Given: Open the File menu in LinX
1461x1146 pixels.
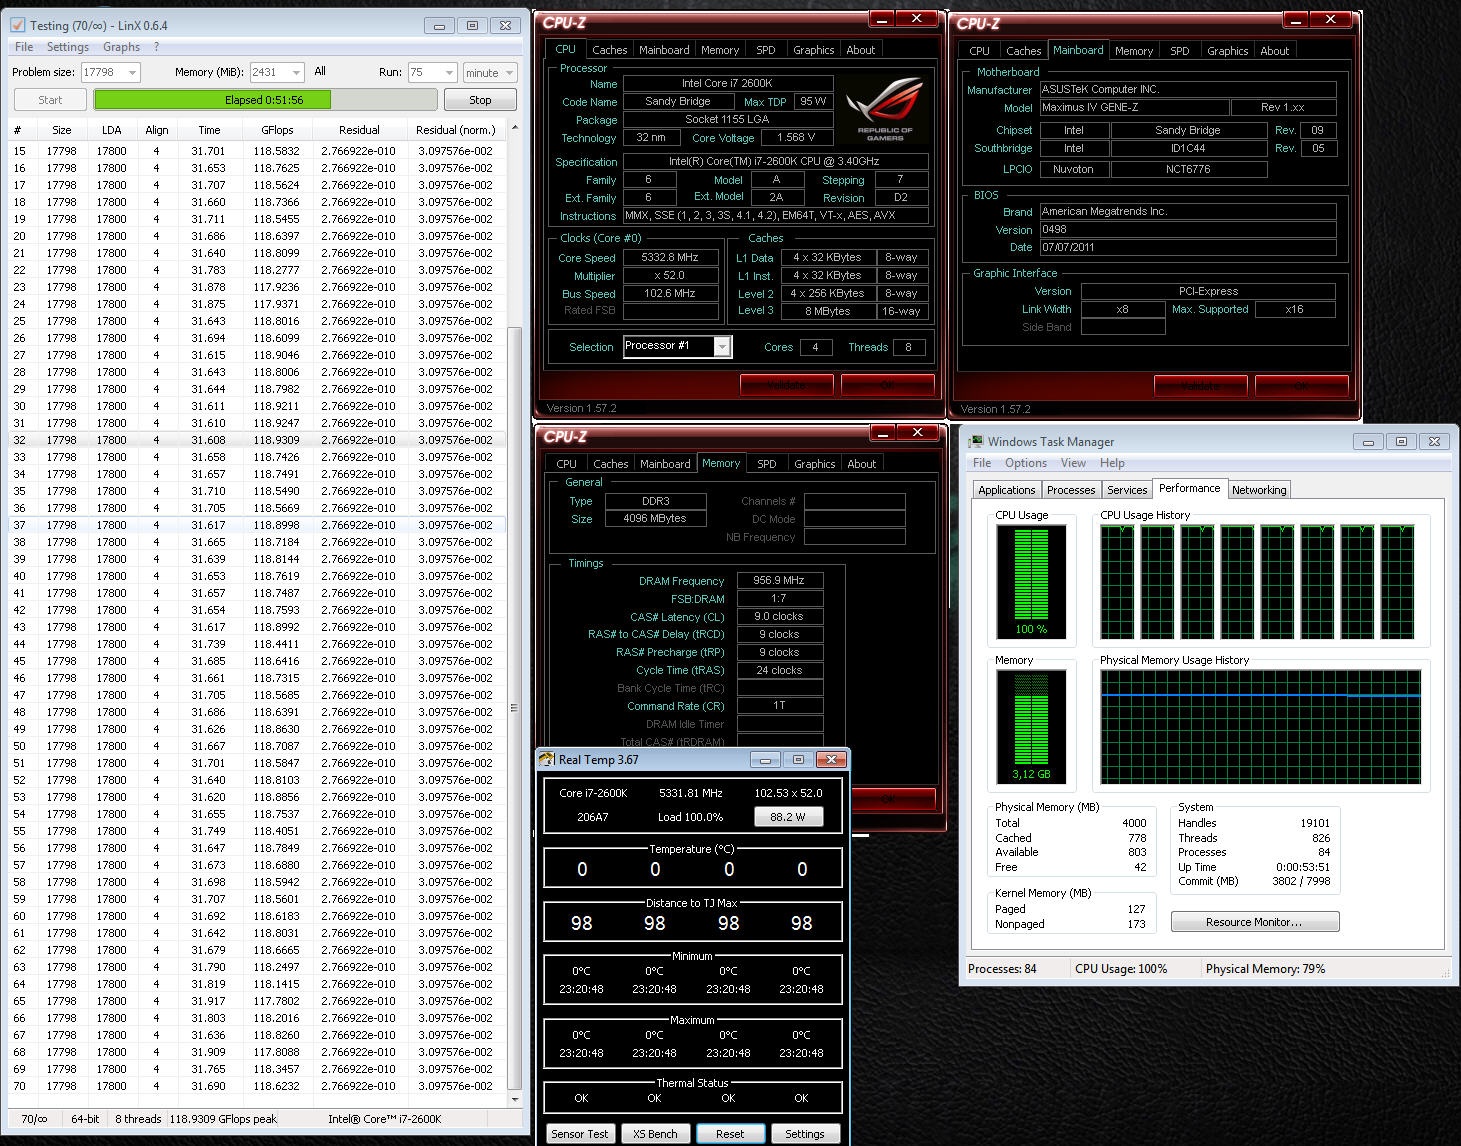Looking at the screenshot, I should point(24,47).
